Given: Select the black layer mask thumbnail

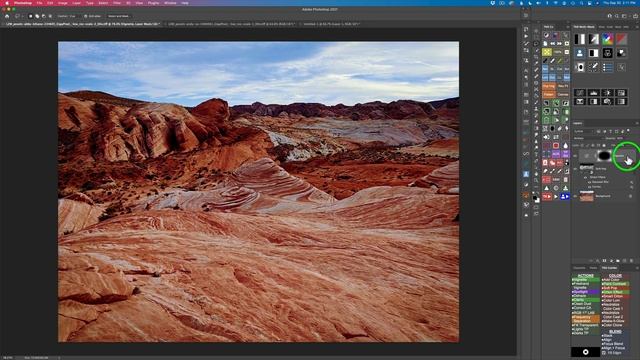Looking at the screenshot, I should [x=604, y=156].
